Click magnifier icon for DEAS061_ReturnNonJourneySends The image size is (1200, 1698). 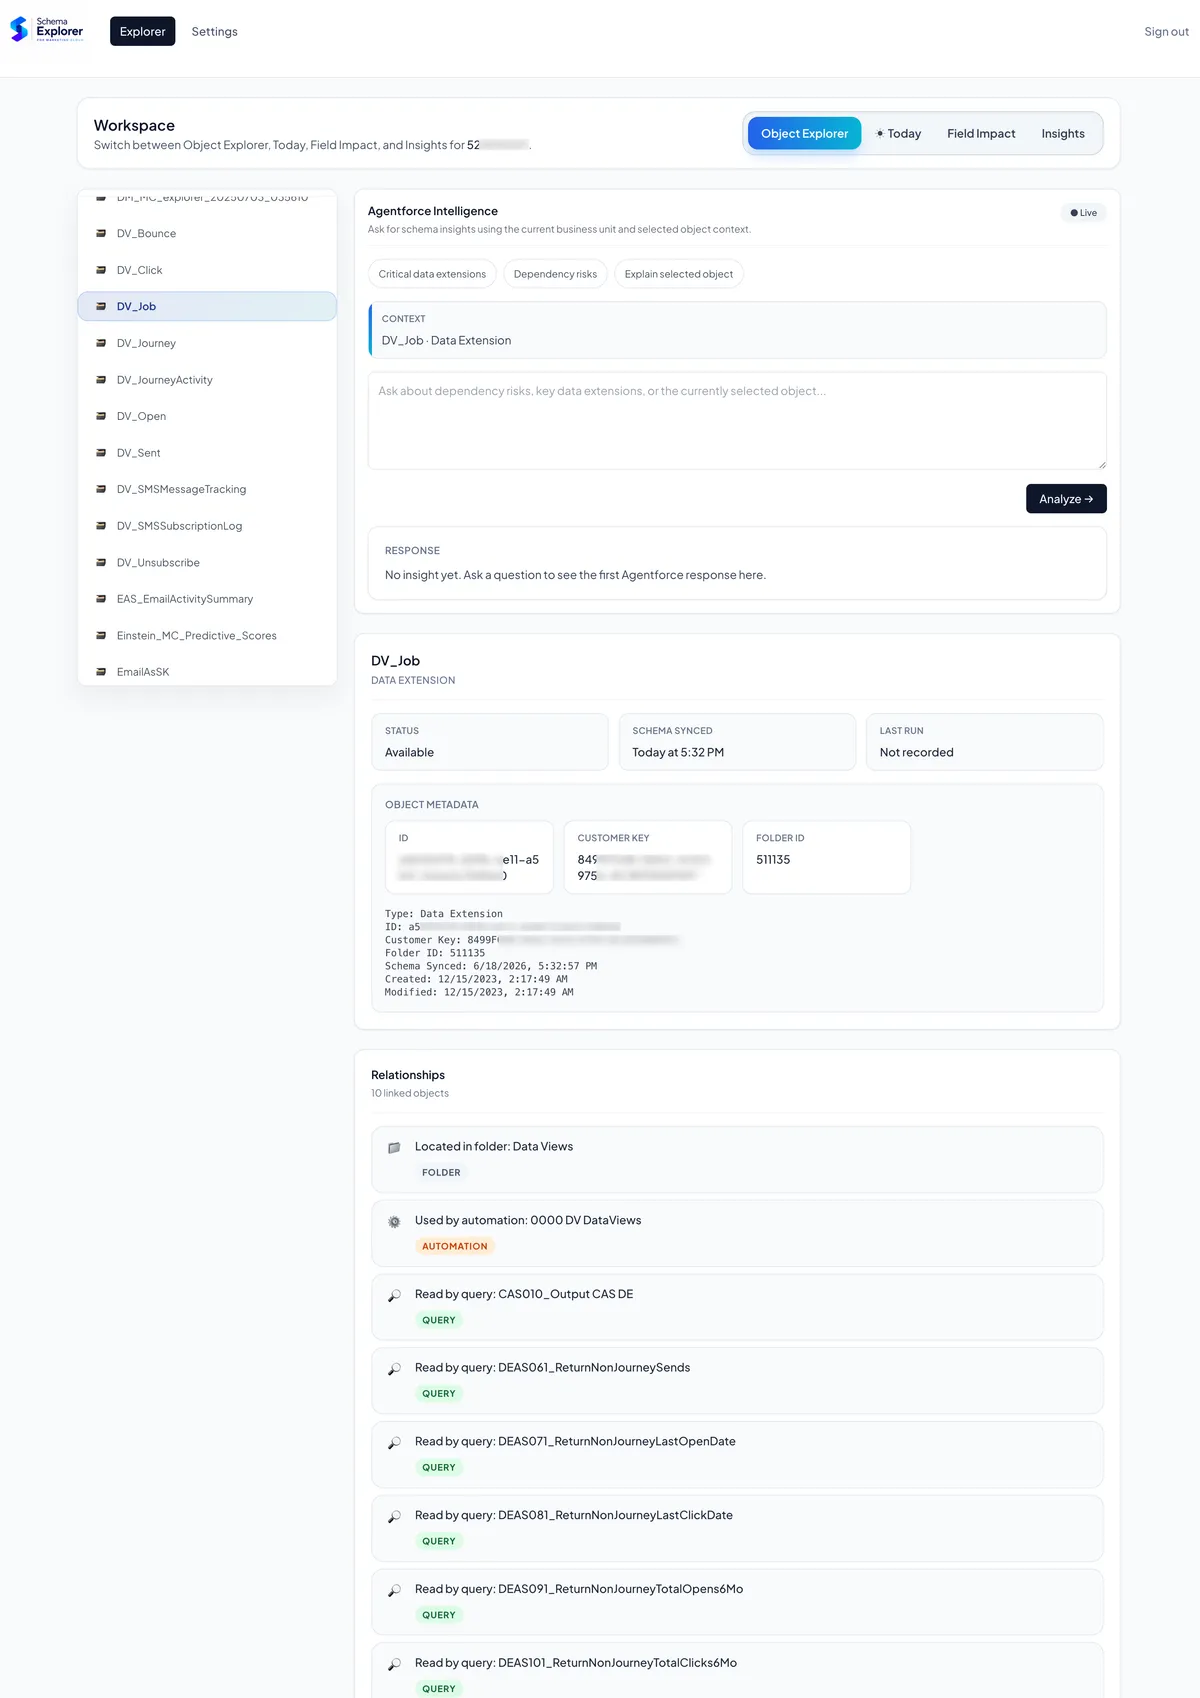394,1369
